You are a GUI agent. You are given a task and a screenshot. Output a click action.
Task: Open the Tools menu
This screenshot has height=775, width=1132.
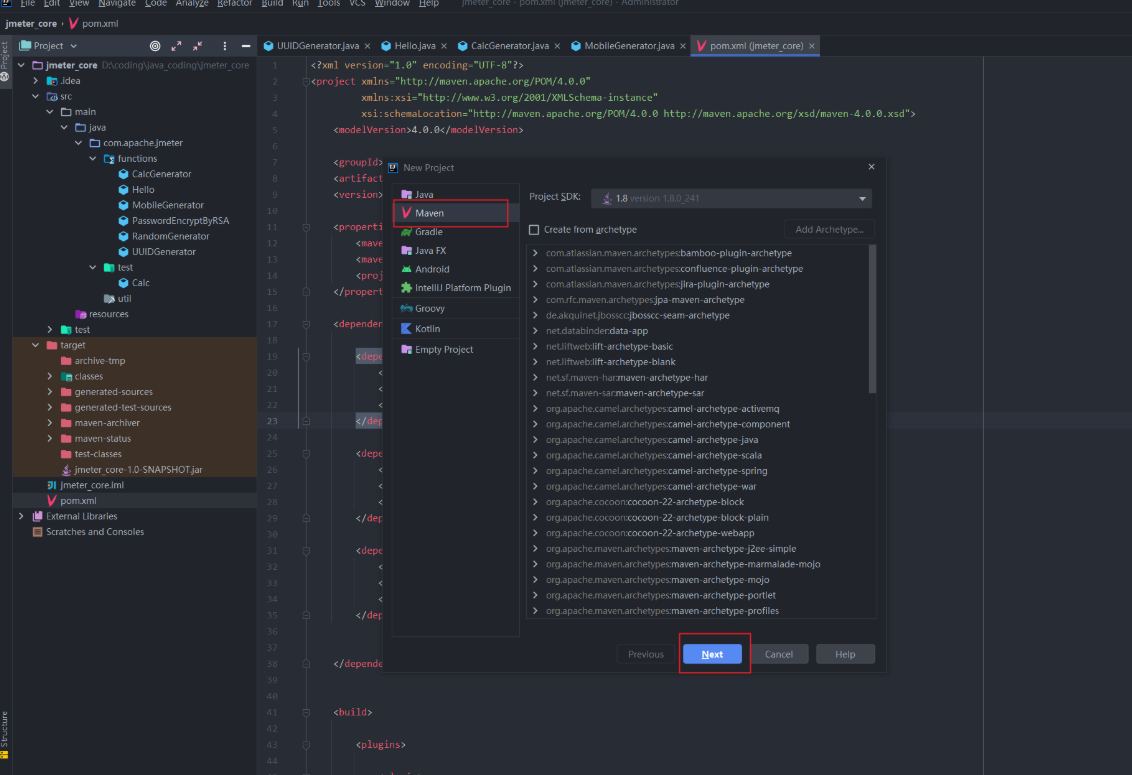(x=328, y=4)
